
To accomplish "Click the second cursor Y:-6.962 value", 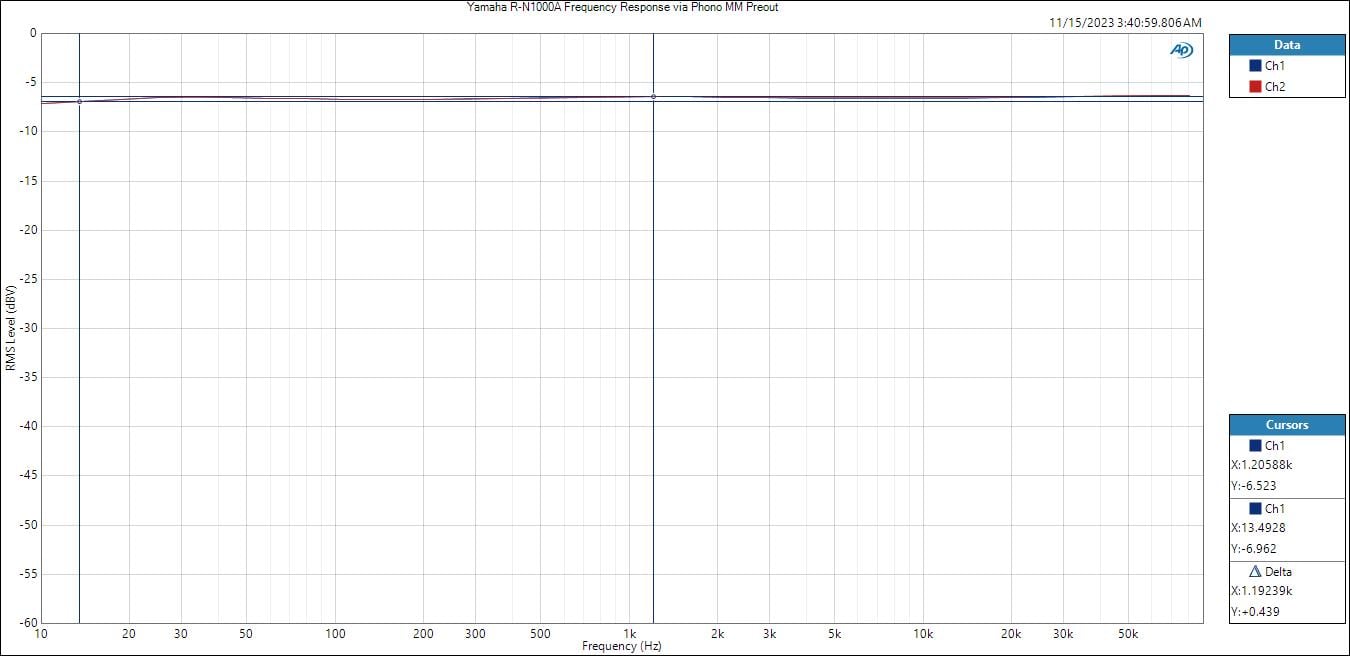I will tap(1254, 549).
